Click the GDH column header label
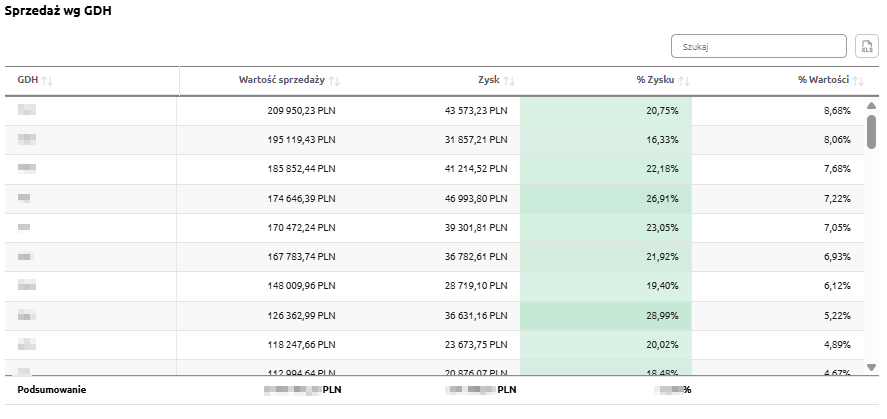Viewport: 887px width, 419px height. 27,80
